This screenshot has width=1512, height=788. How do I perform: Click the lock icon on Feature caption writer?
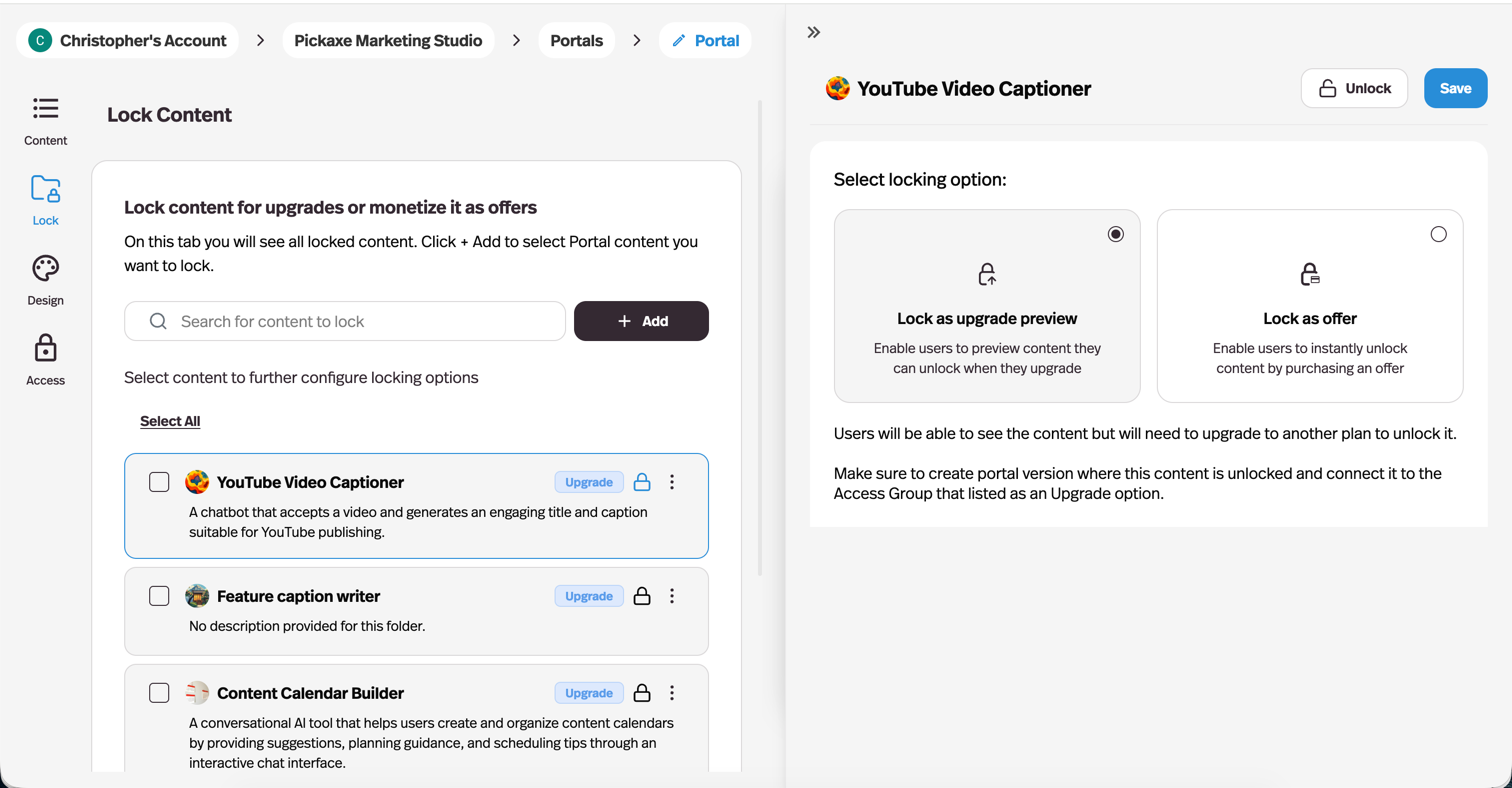pos(642,595)
